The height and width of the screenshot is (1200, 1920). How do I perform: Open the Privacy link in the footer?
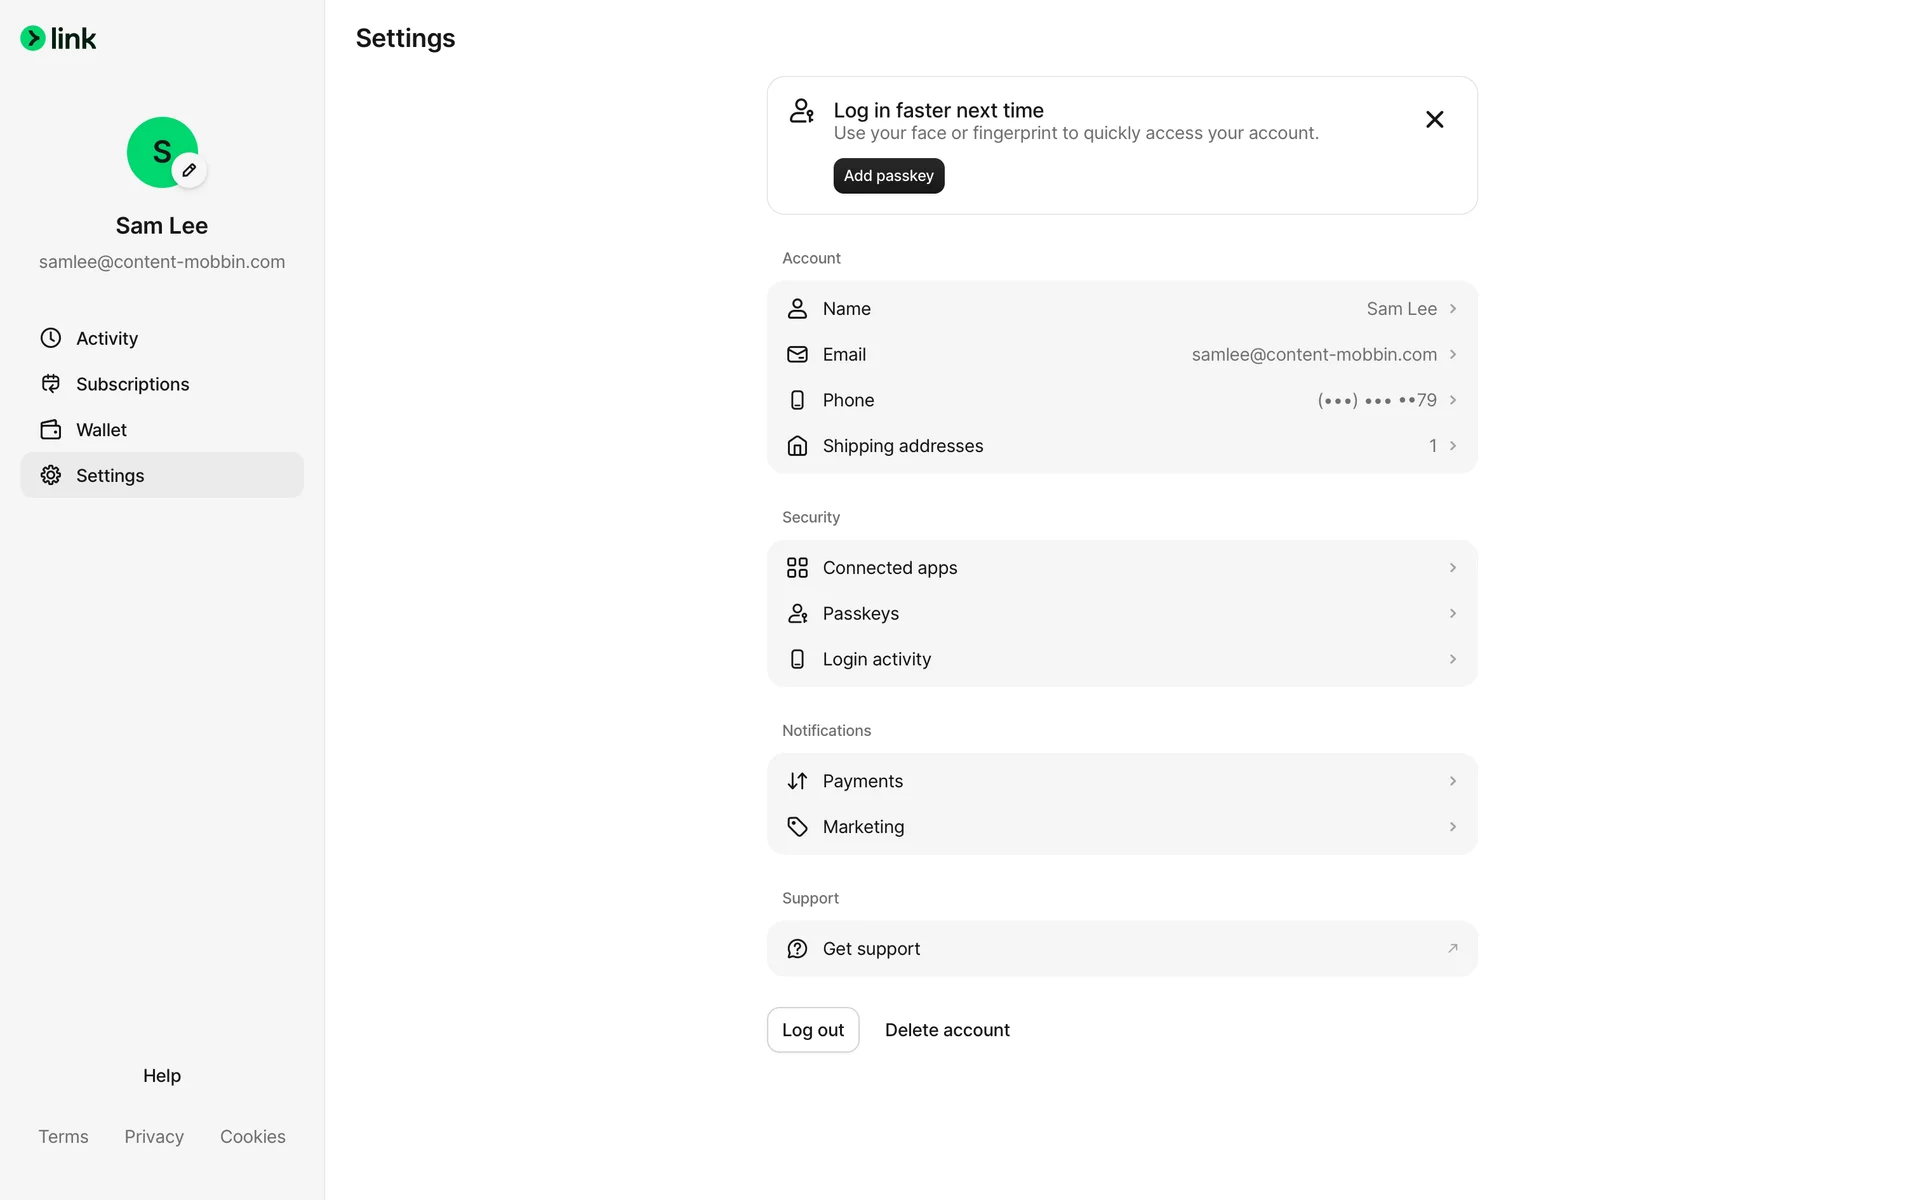[x=154, y=1137]
